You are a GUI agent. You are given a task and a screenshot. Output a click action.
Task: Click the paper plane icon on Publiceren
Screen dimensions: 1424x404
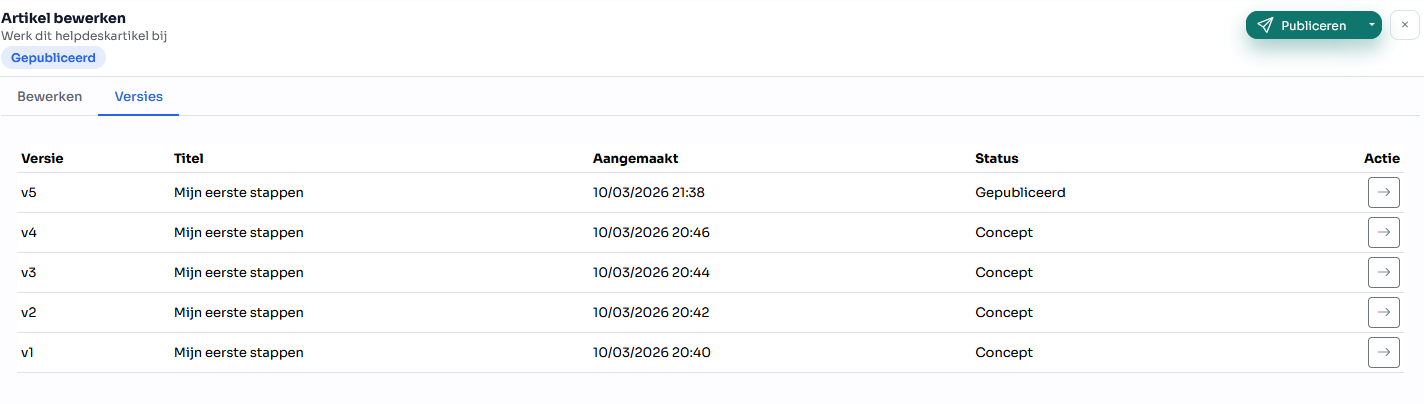[x=1265, y=25]
